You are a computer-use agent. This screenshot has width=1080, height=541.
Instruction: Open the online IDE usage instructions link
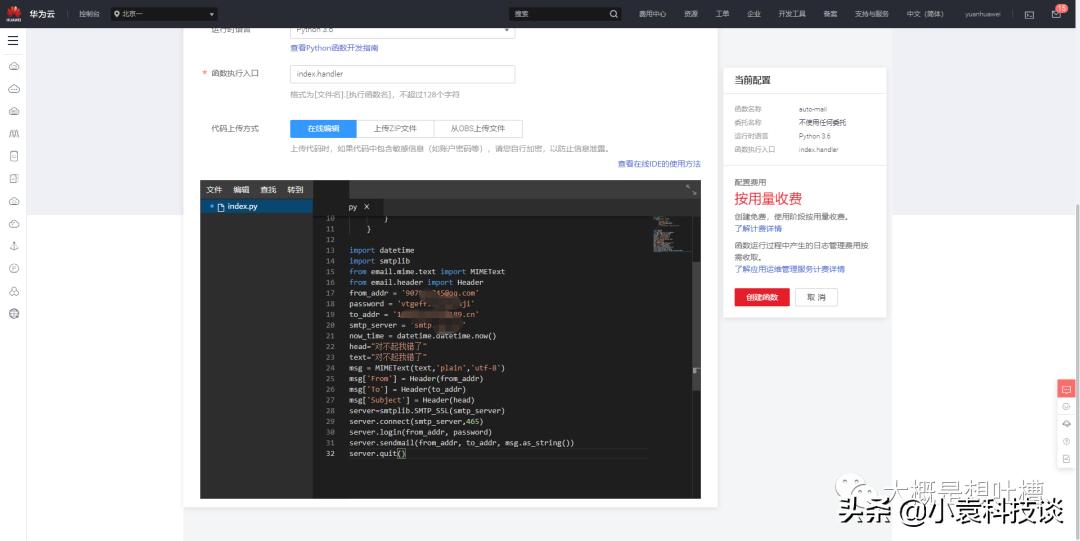click(658, 164)
